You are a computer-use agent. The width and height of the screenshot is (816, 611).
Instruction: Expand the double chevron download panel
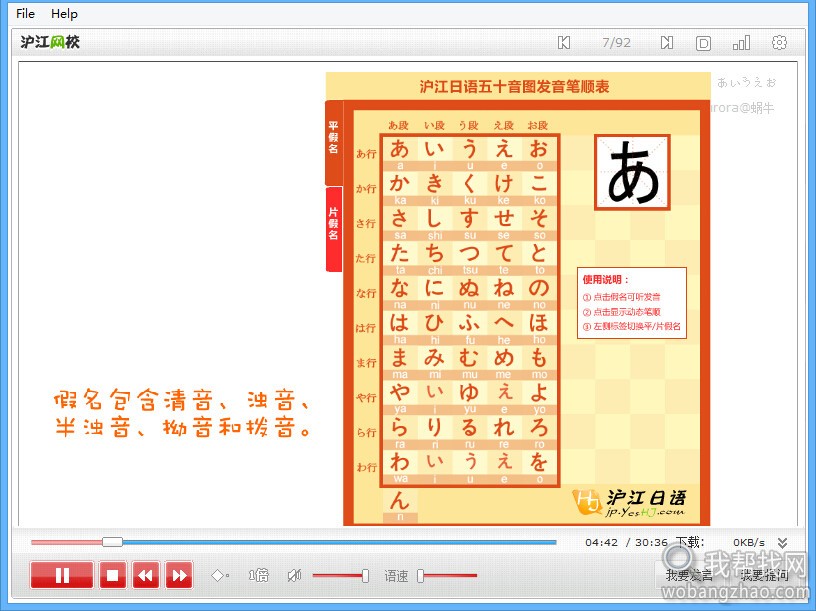[782, 543]
